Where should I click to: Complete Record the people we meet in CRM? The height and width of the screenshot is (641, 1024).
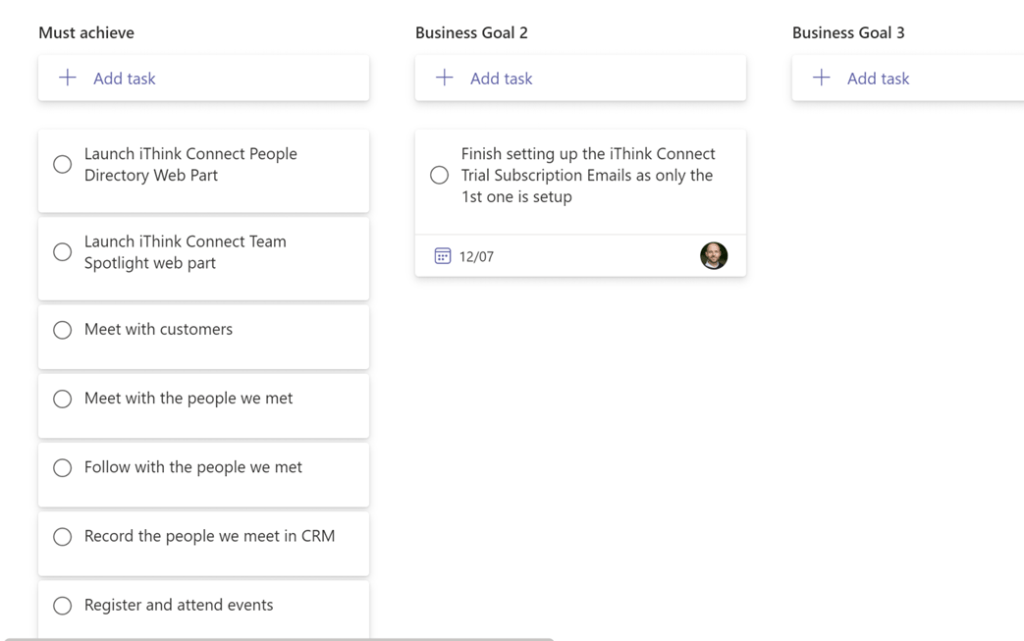[63, 537]
